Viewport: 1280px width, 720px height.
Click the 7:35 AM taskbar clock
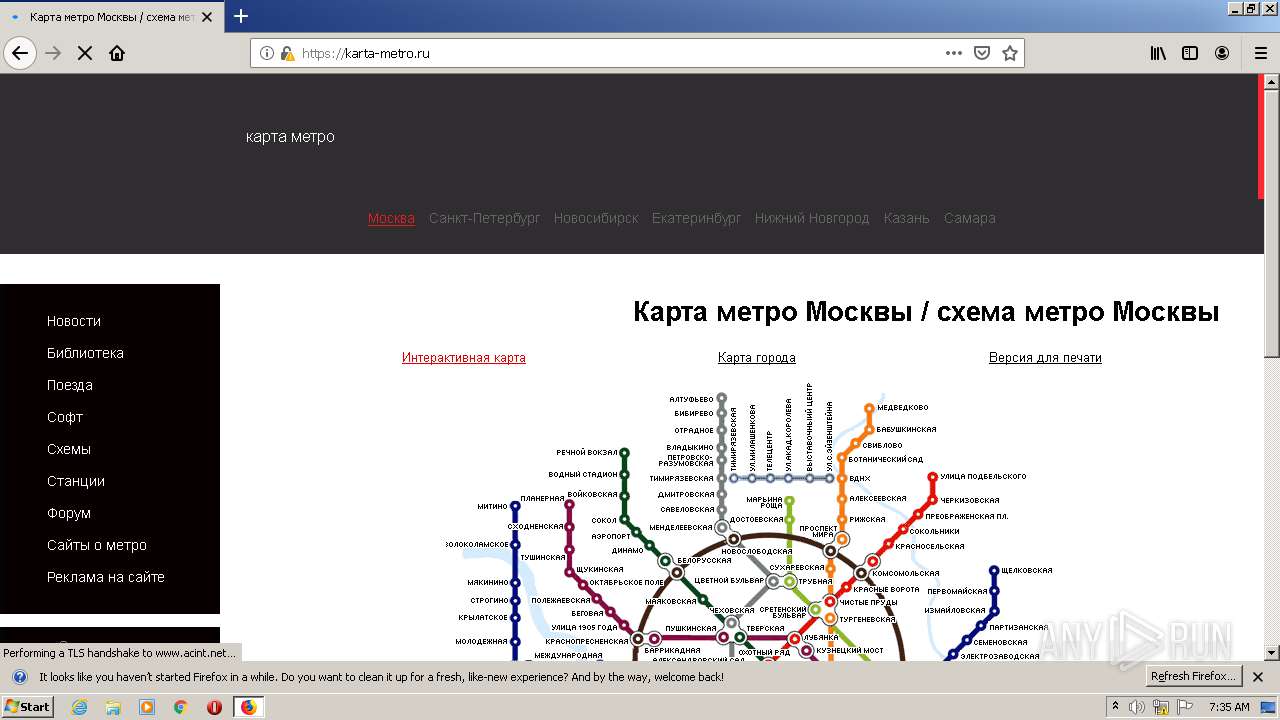pyautogui.click(x=1229, y=707)
